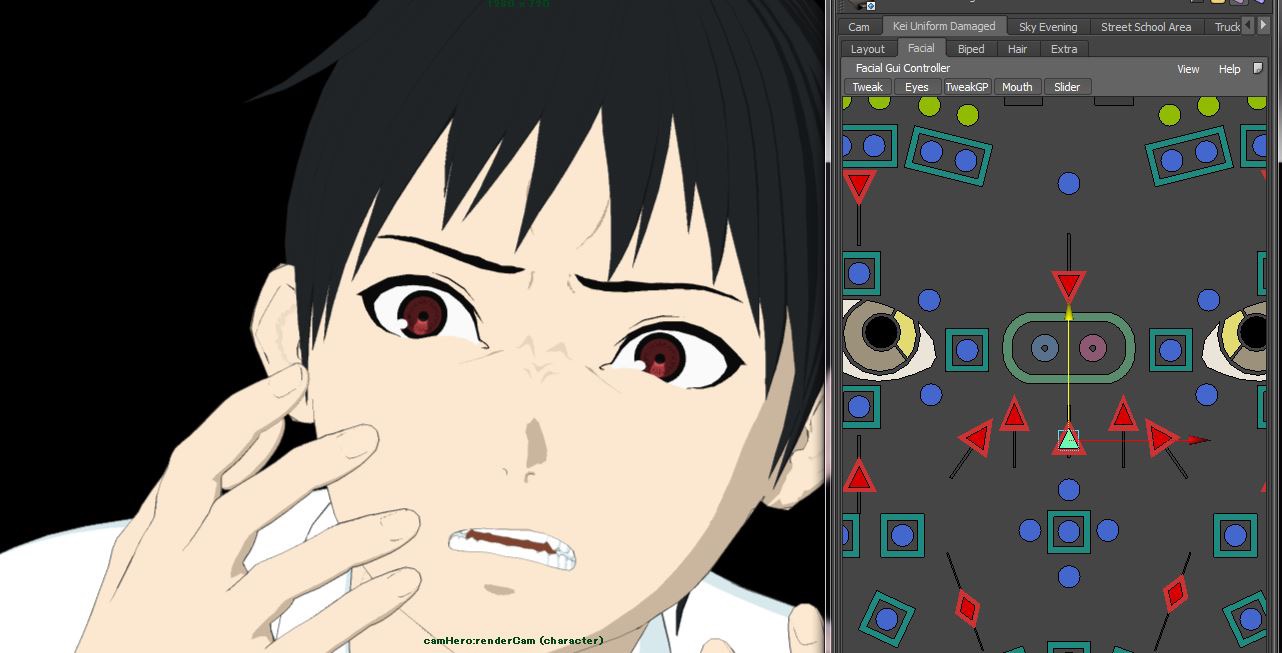This screenshot has width=1282, height=653.
Task: Click the Eyes button
Action: point(917,87)
